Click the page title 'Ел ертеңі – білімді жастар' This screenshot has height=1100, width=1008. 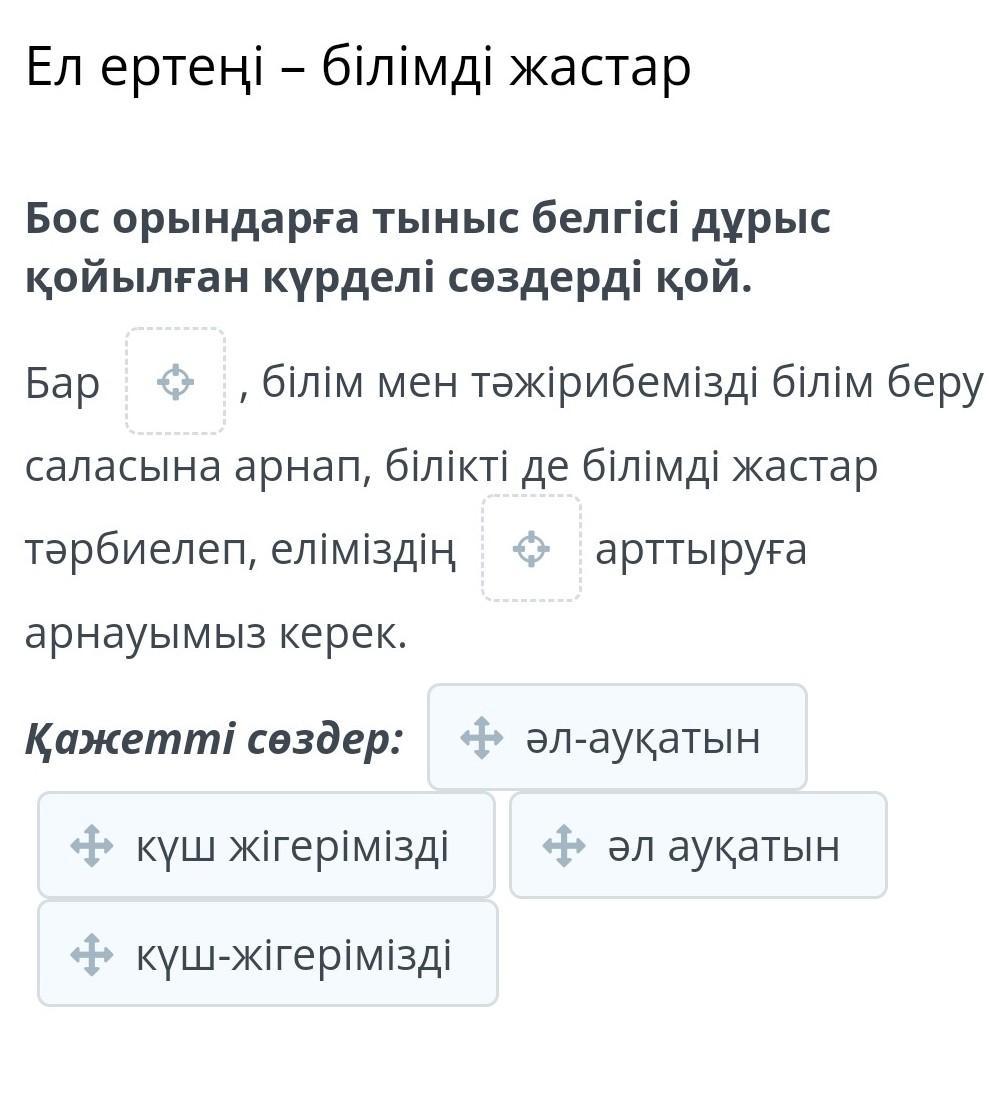coord(358,68)
